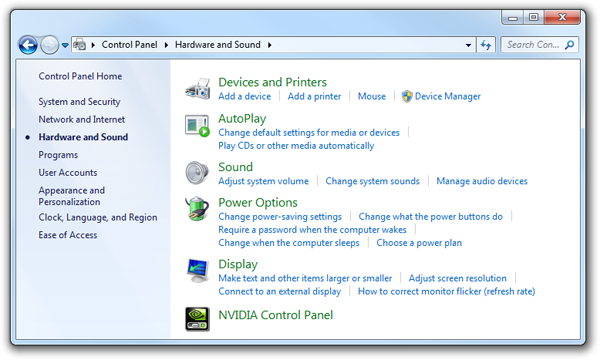Click Change what the power buttons do
Screen dimensions: 600x360
coord(430,217)
